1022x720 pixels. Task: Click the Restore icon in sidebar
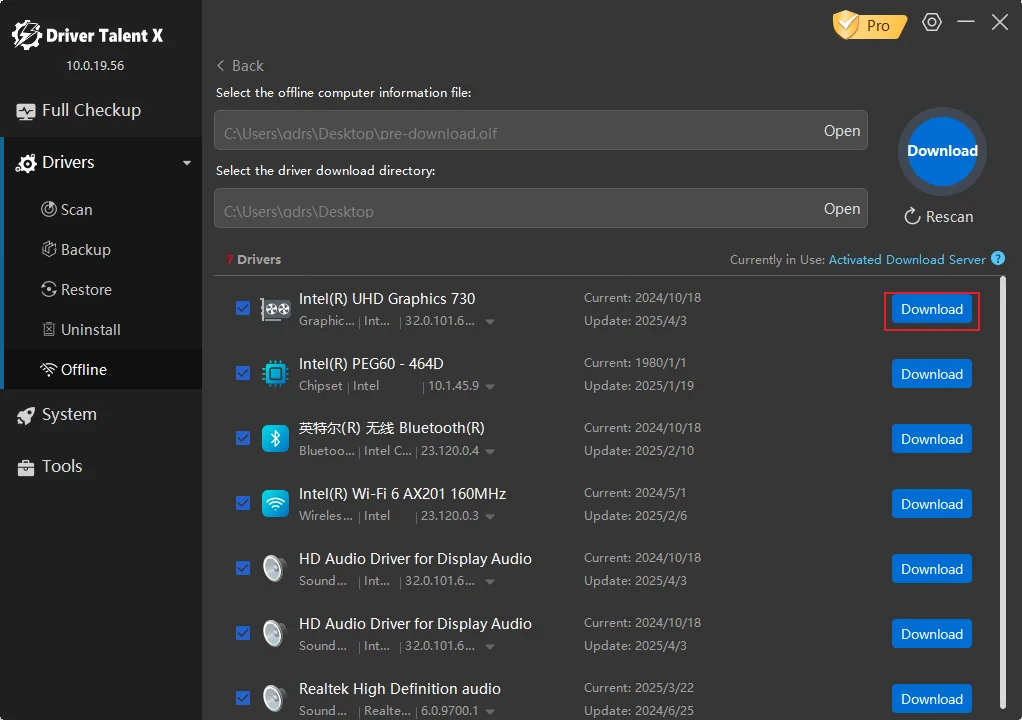(x=49, y=289)
